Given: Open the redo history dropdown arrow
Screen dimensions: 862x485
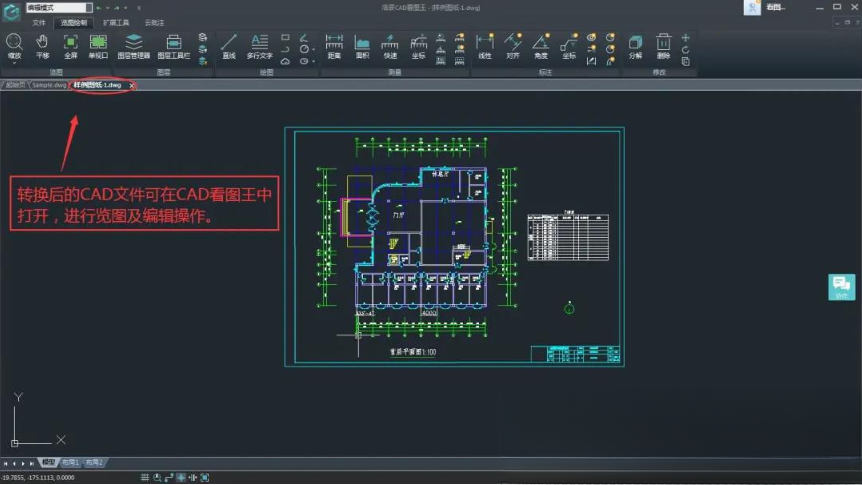Looking at the screenshot, I should (125, 8).
